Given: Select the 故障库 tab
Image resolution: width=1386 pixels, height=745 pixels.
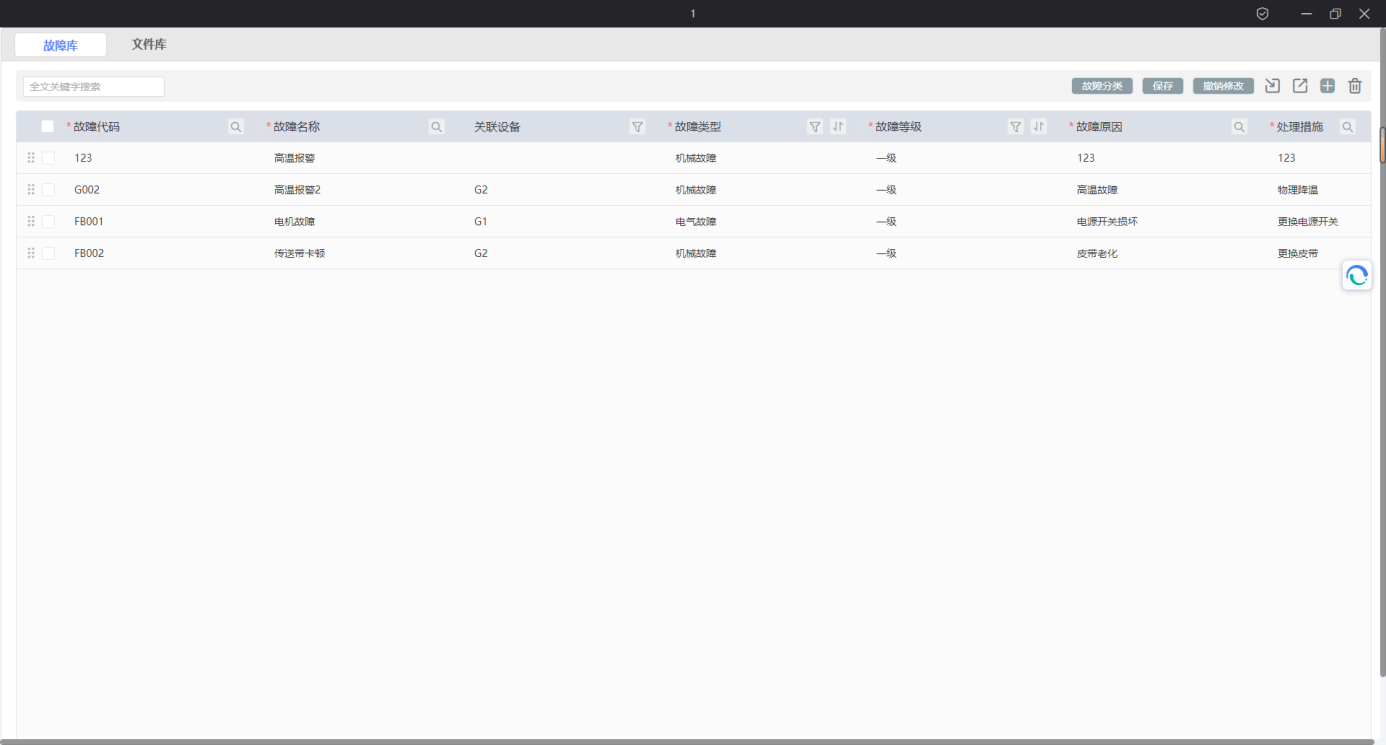Looking at the screenshot, I should [x=60, y=45].
